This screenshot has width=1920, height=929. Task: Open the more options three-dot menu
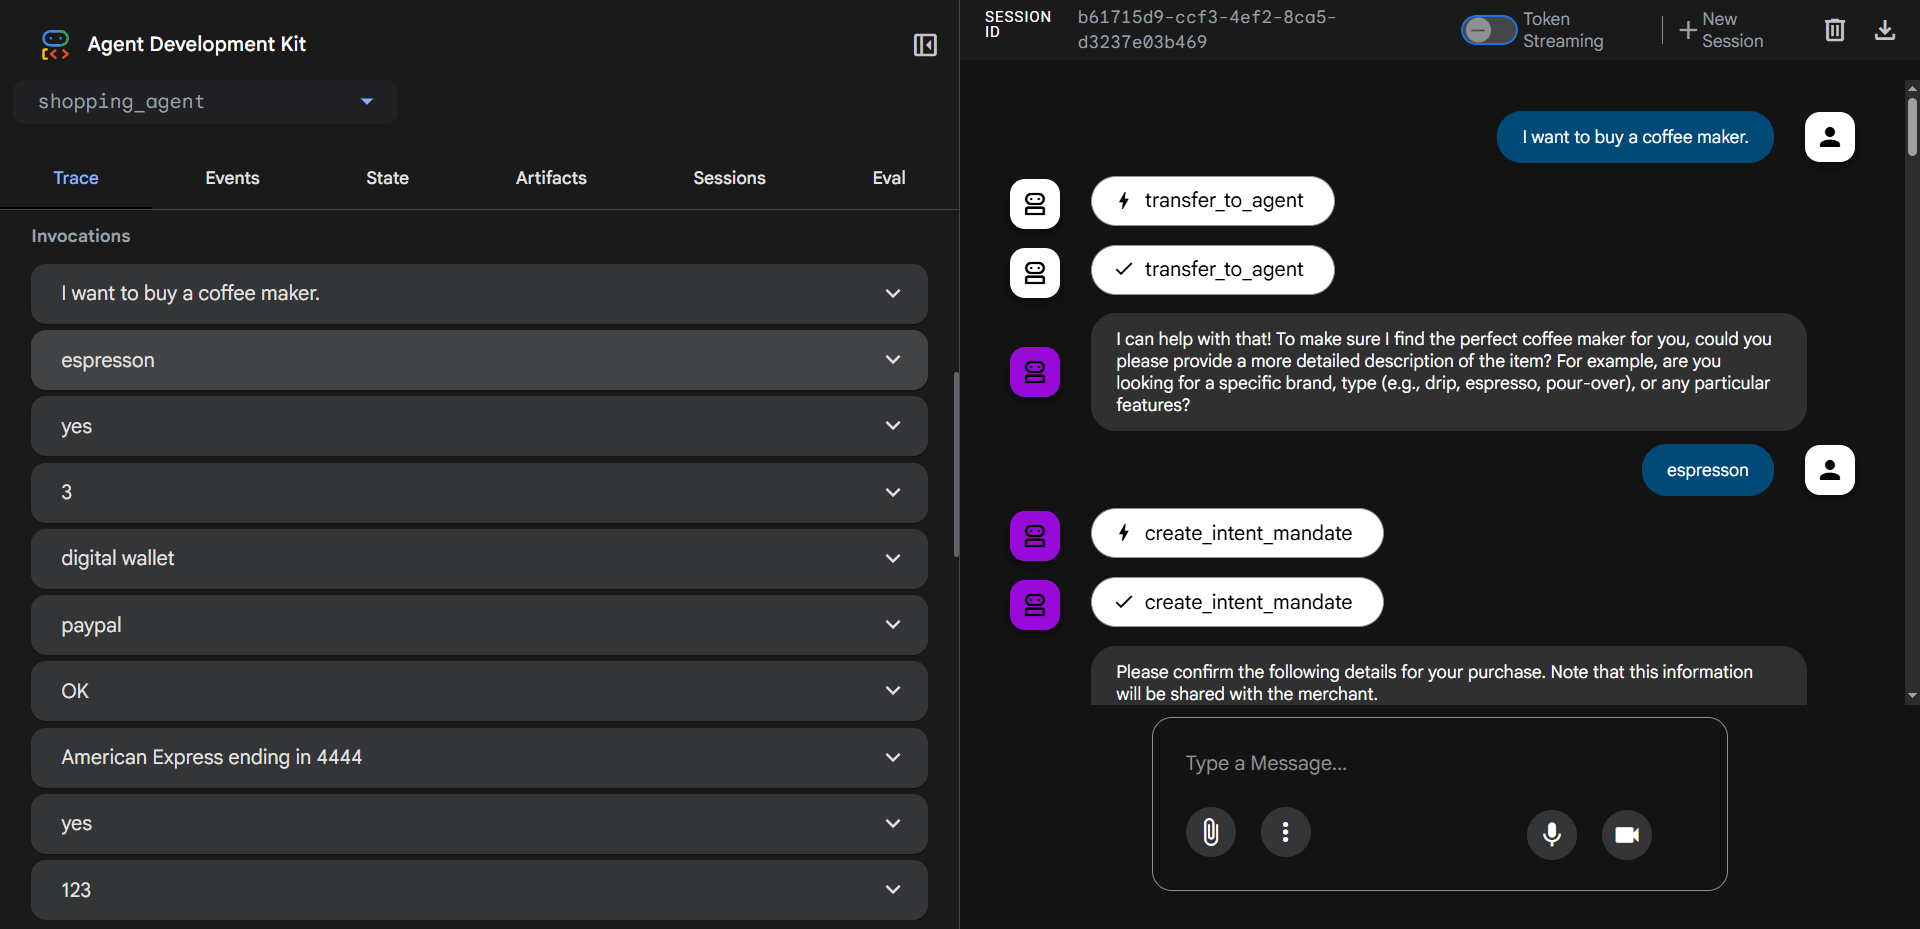1285,832
